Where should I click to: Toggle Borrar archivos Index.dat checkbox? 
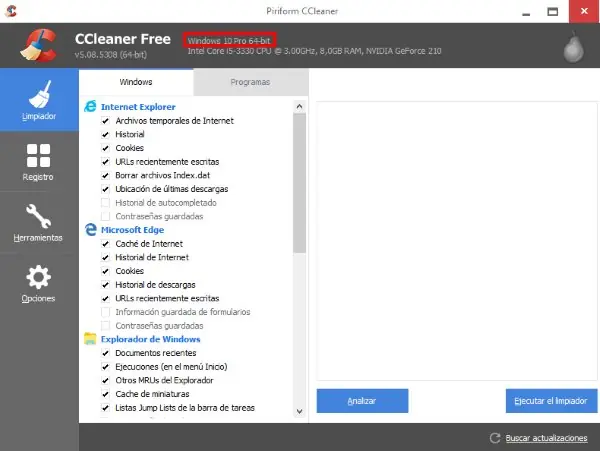(105, 176)
